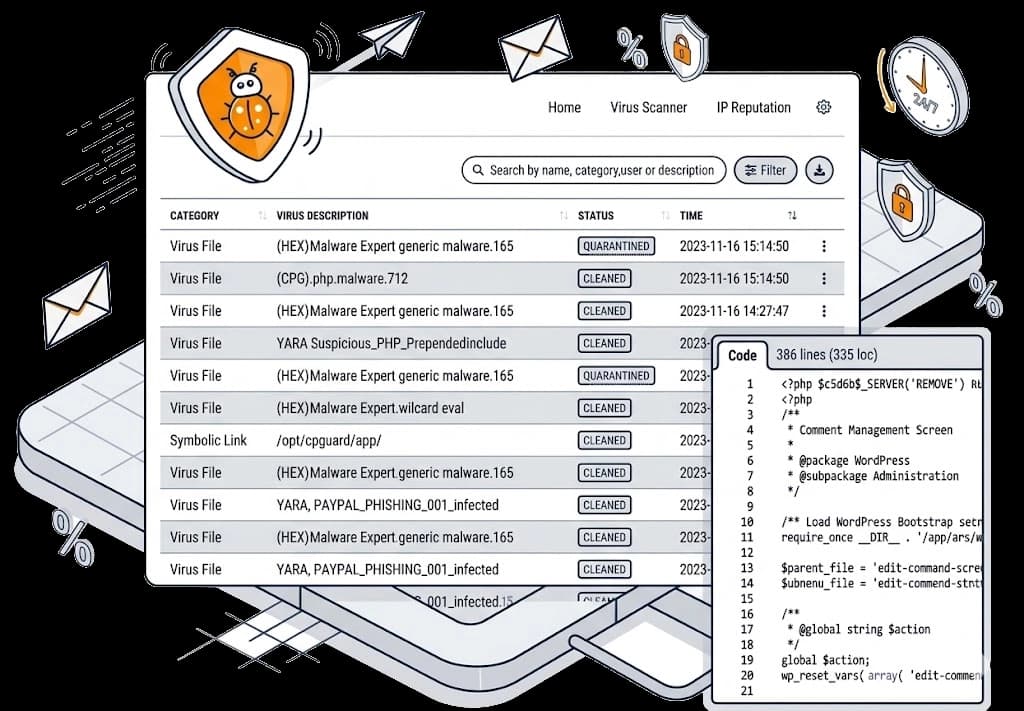Select the '/opt/cpguard/app/' path cell

tap(328, 441)
